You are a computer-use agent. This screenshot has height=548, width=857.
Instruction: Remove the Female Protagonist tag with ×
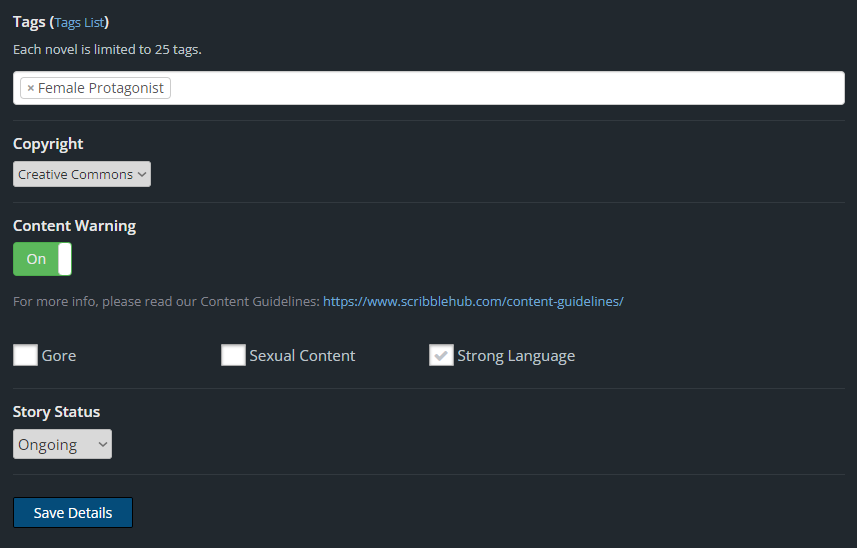pyautogui.click(x=30, y=88)
